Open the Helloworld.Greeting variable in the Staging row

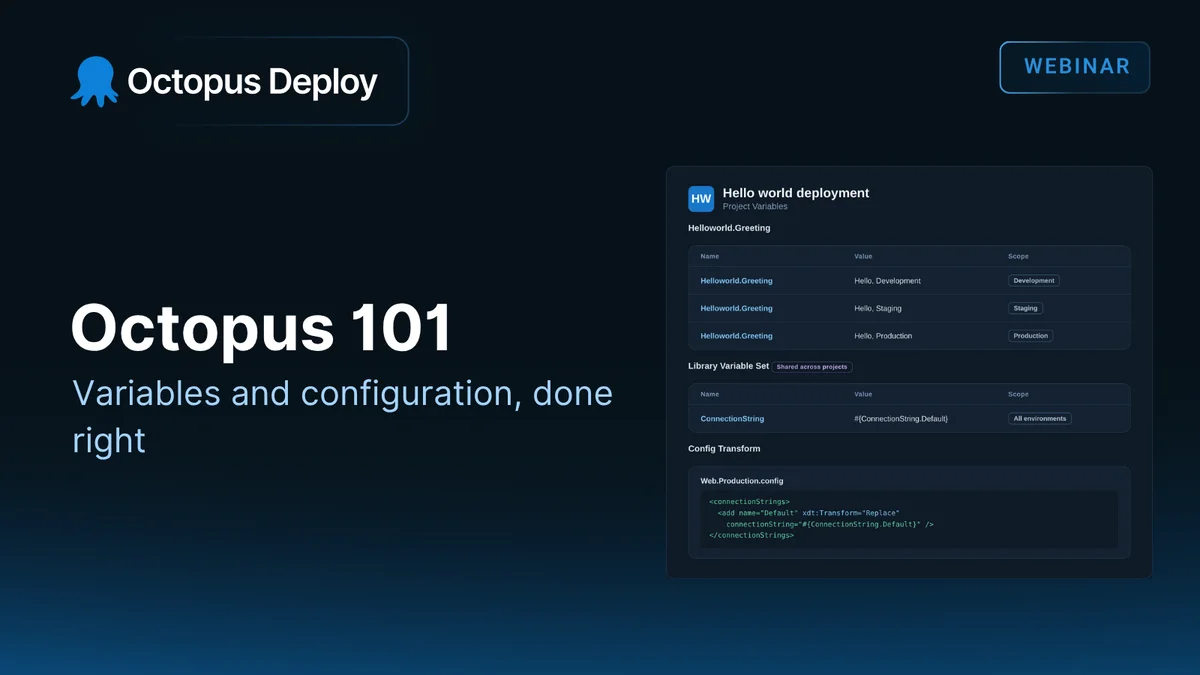click(736, 308)
